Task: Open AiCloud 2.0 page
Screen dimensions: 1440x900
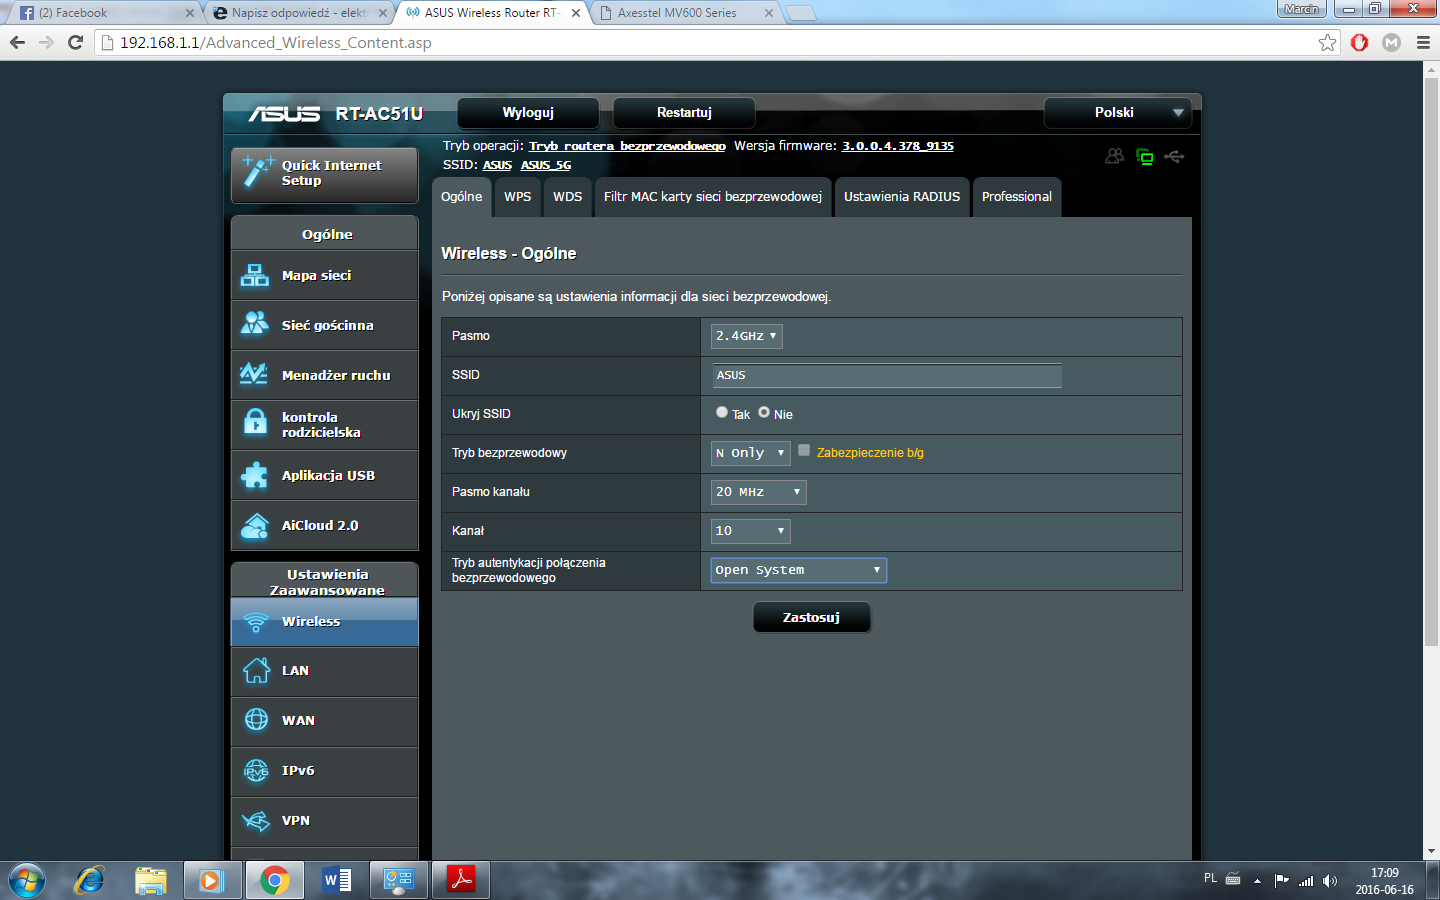Action: coord(325,525)
